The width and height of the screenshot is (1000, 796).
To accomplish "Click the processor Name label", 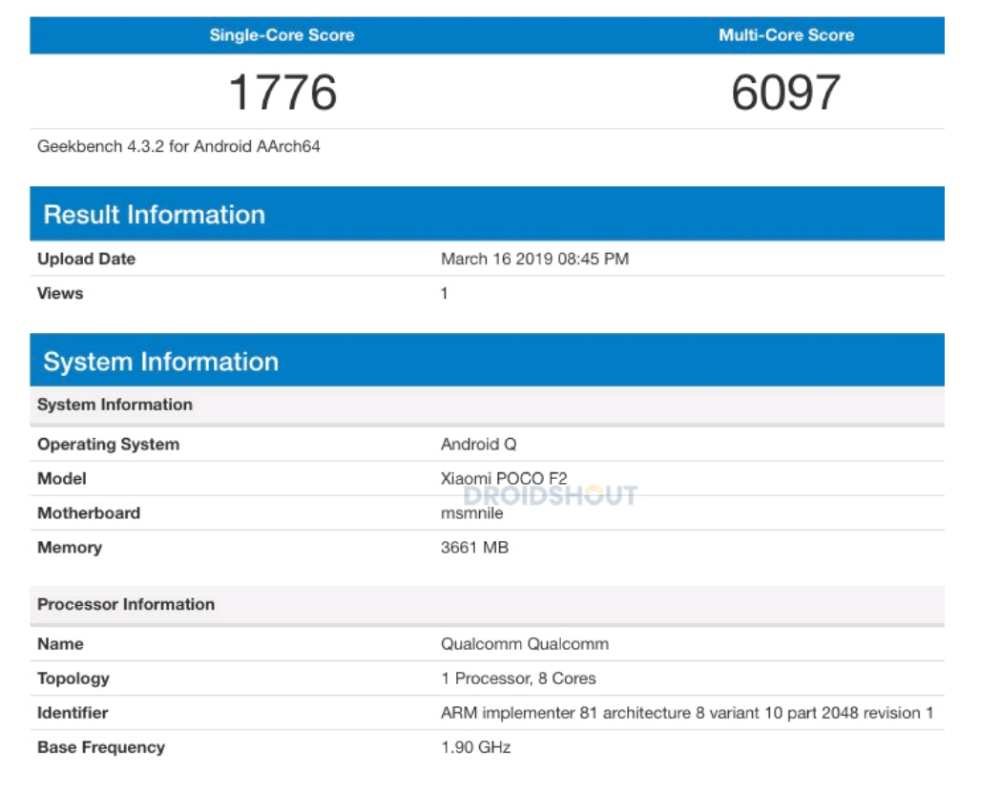I will 60,644.
